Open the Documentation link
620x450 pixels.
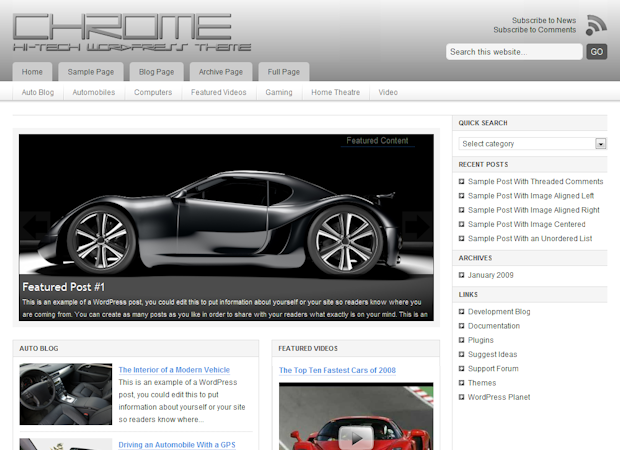tap(494, 326)
